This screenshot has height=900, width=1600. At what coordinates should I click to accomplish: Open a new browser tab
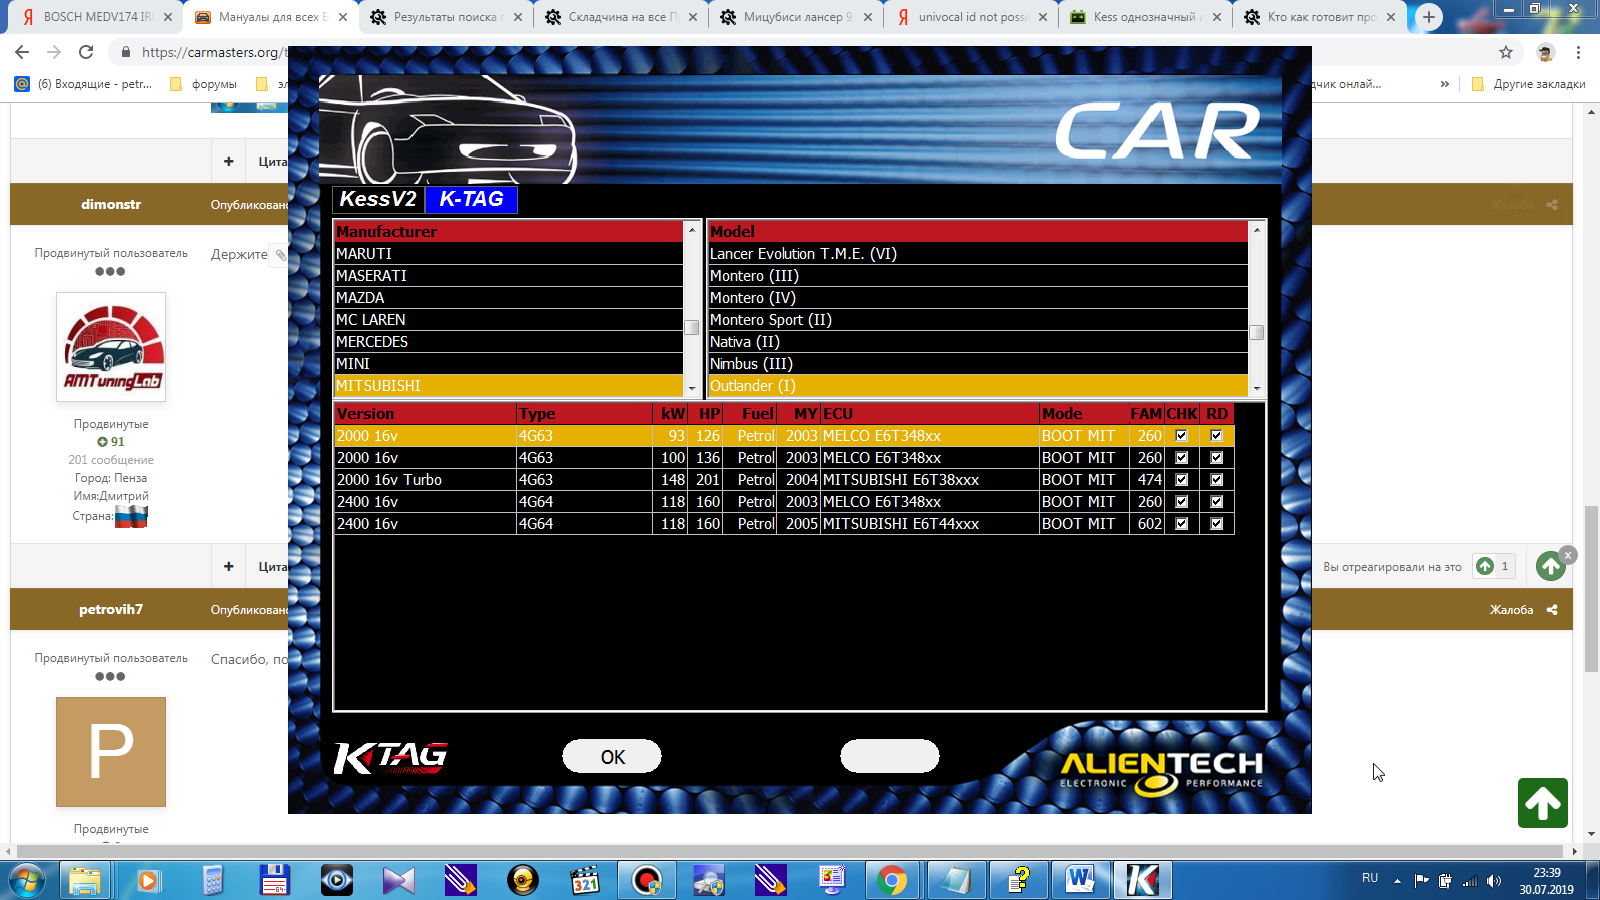pos(1429,17)
